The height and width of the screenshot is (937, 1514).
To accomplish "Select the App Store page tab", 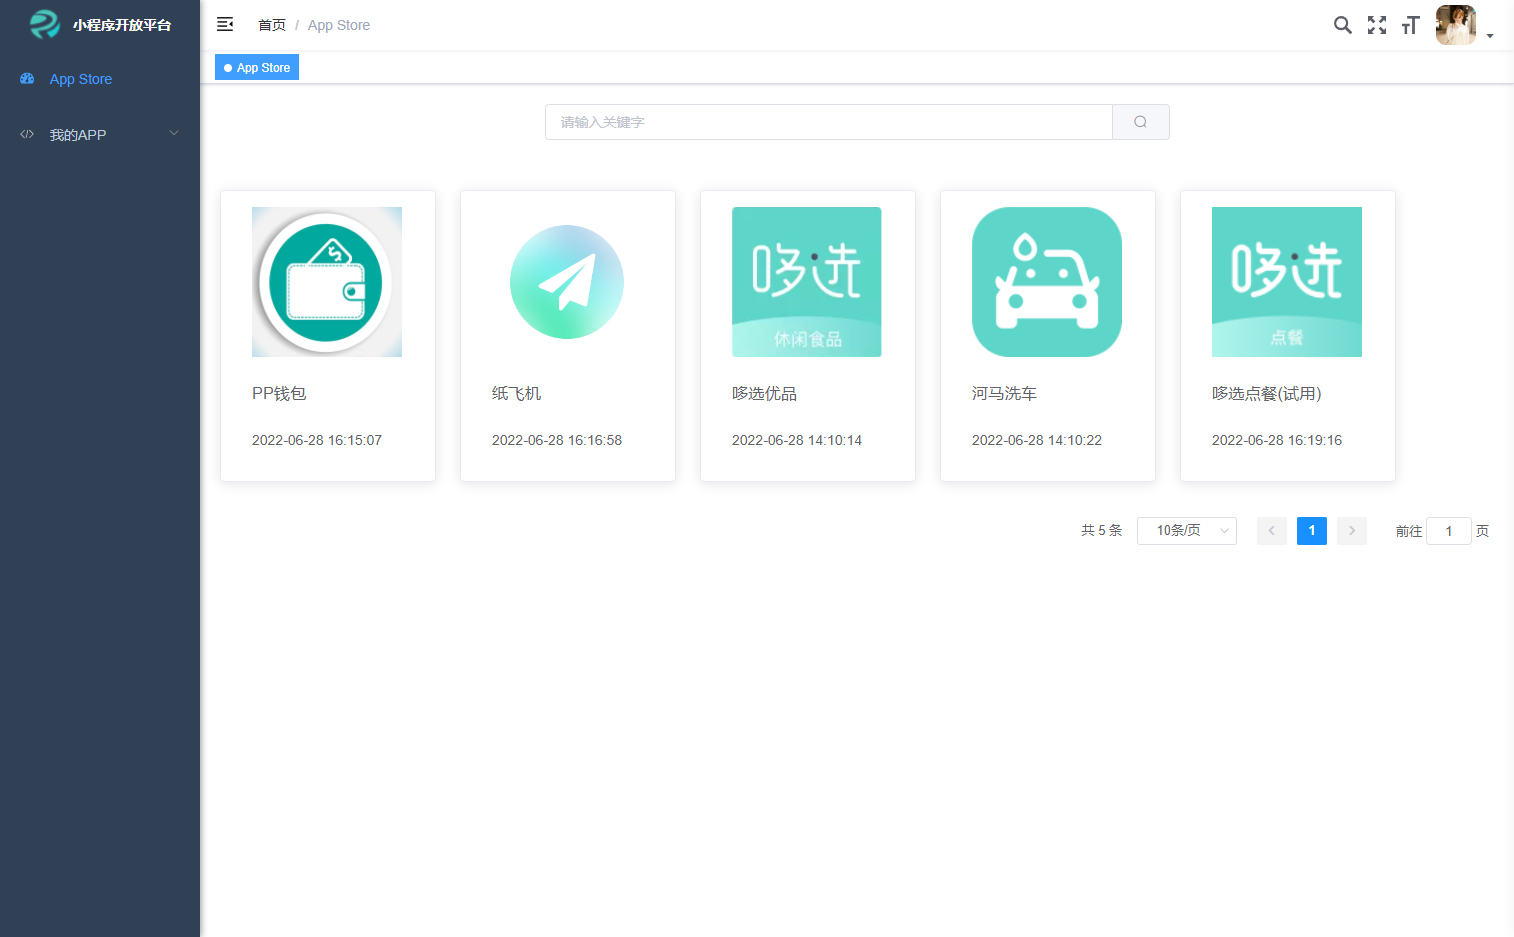I will coord(257,67).
